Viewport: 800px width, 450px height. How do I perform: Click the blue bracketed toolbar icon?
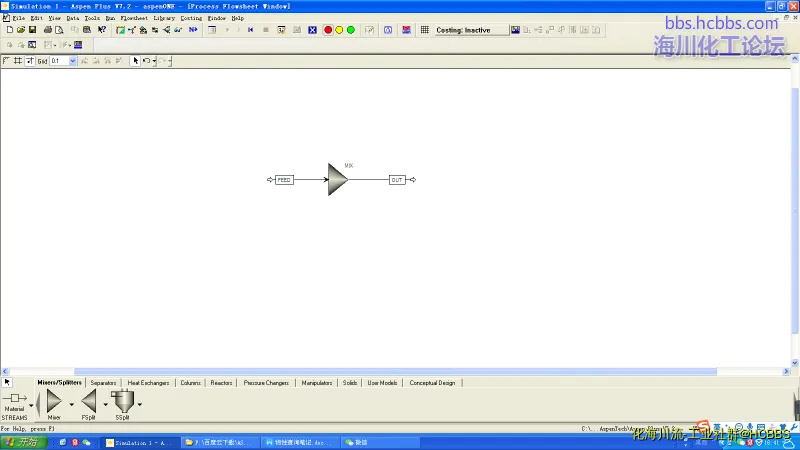click(388, 30)
